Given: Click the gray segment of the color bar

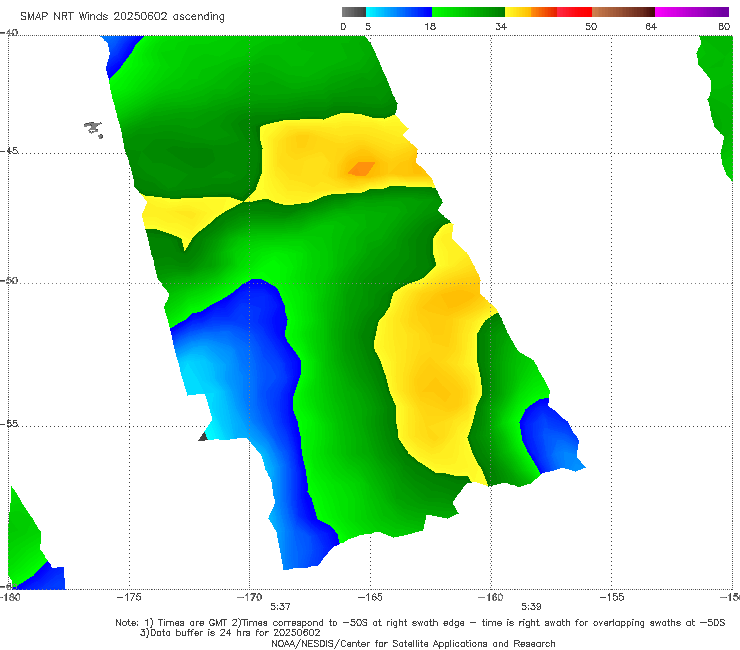Looking at the screenshot, I should pos(354,12).
